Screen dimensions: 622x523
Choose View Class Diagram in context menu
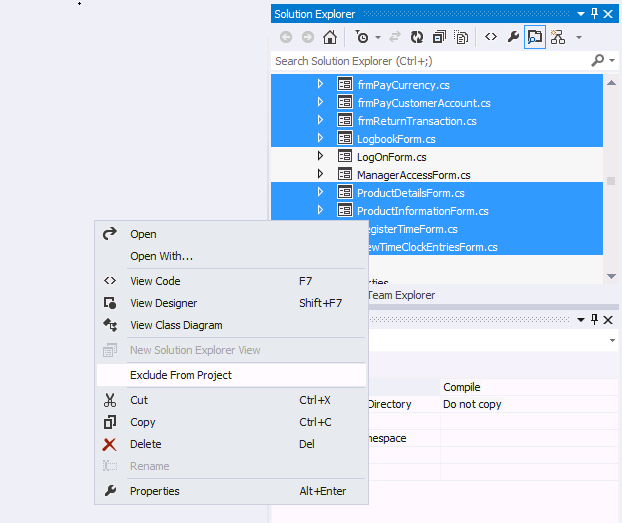(231, 325)
